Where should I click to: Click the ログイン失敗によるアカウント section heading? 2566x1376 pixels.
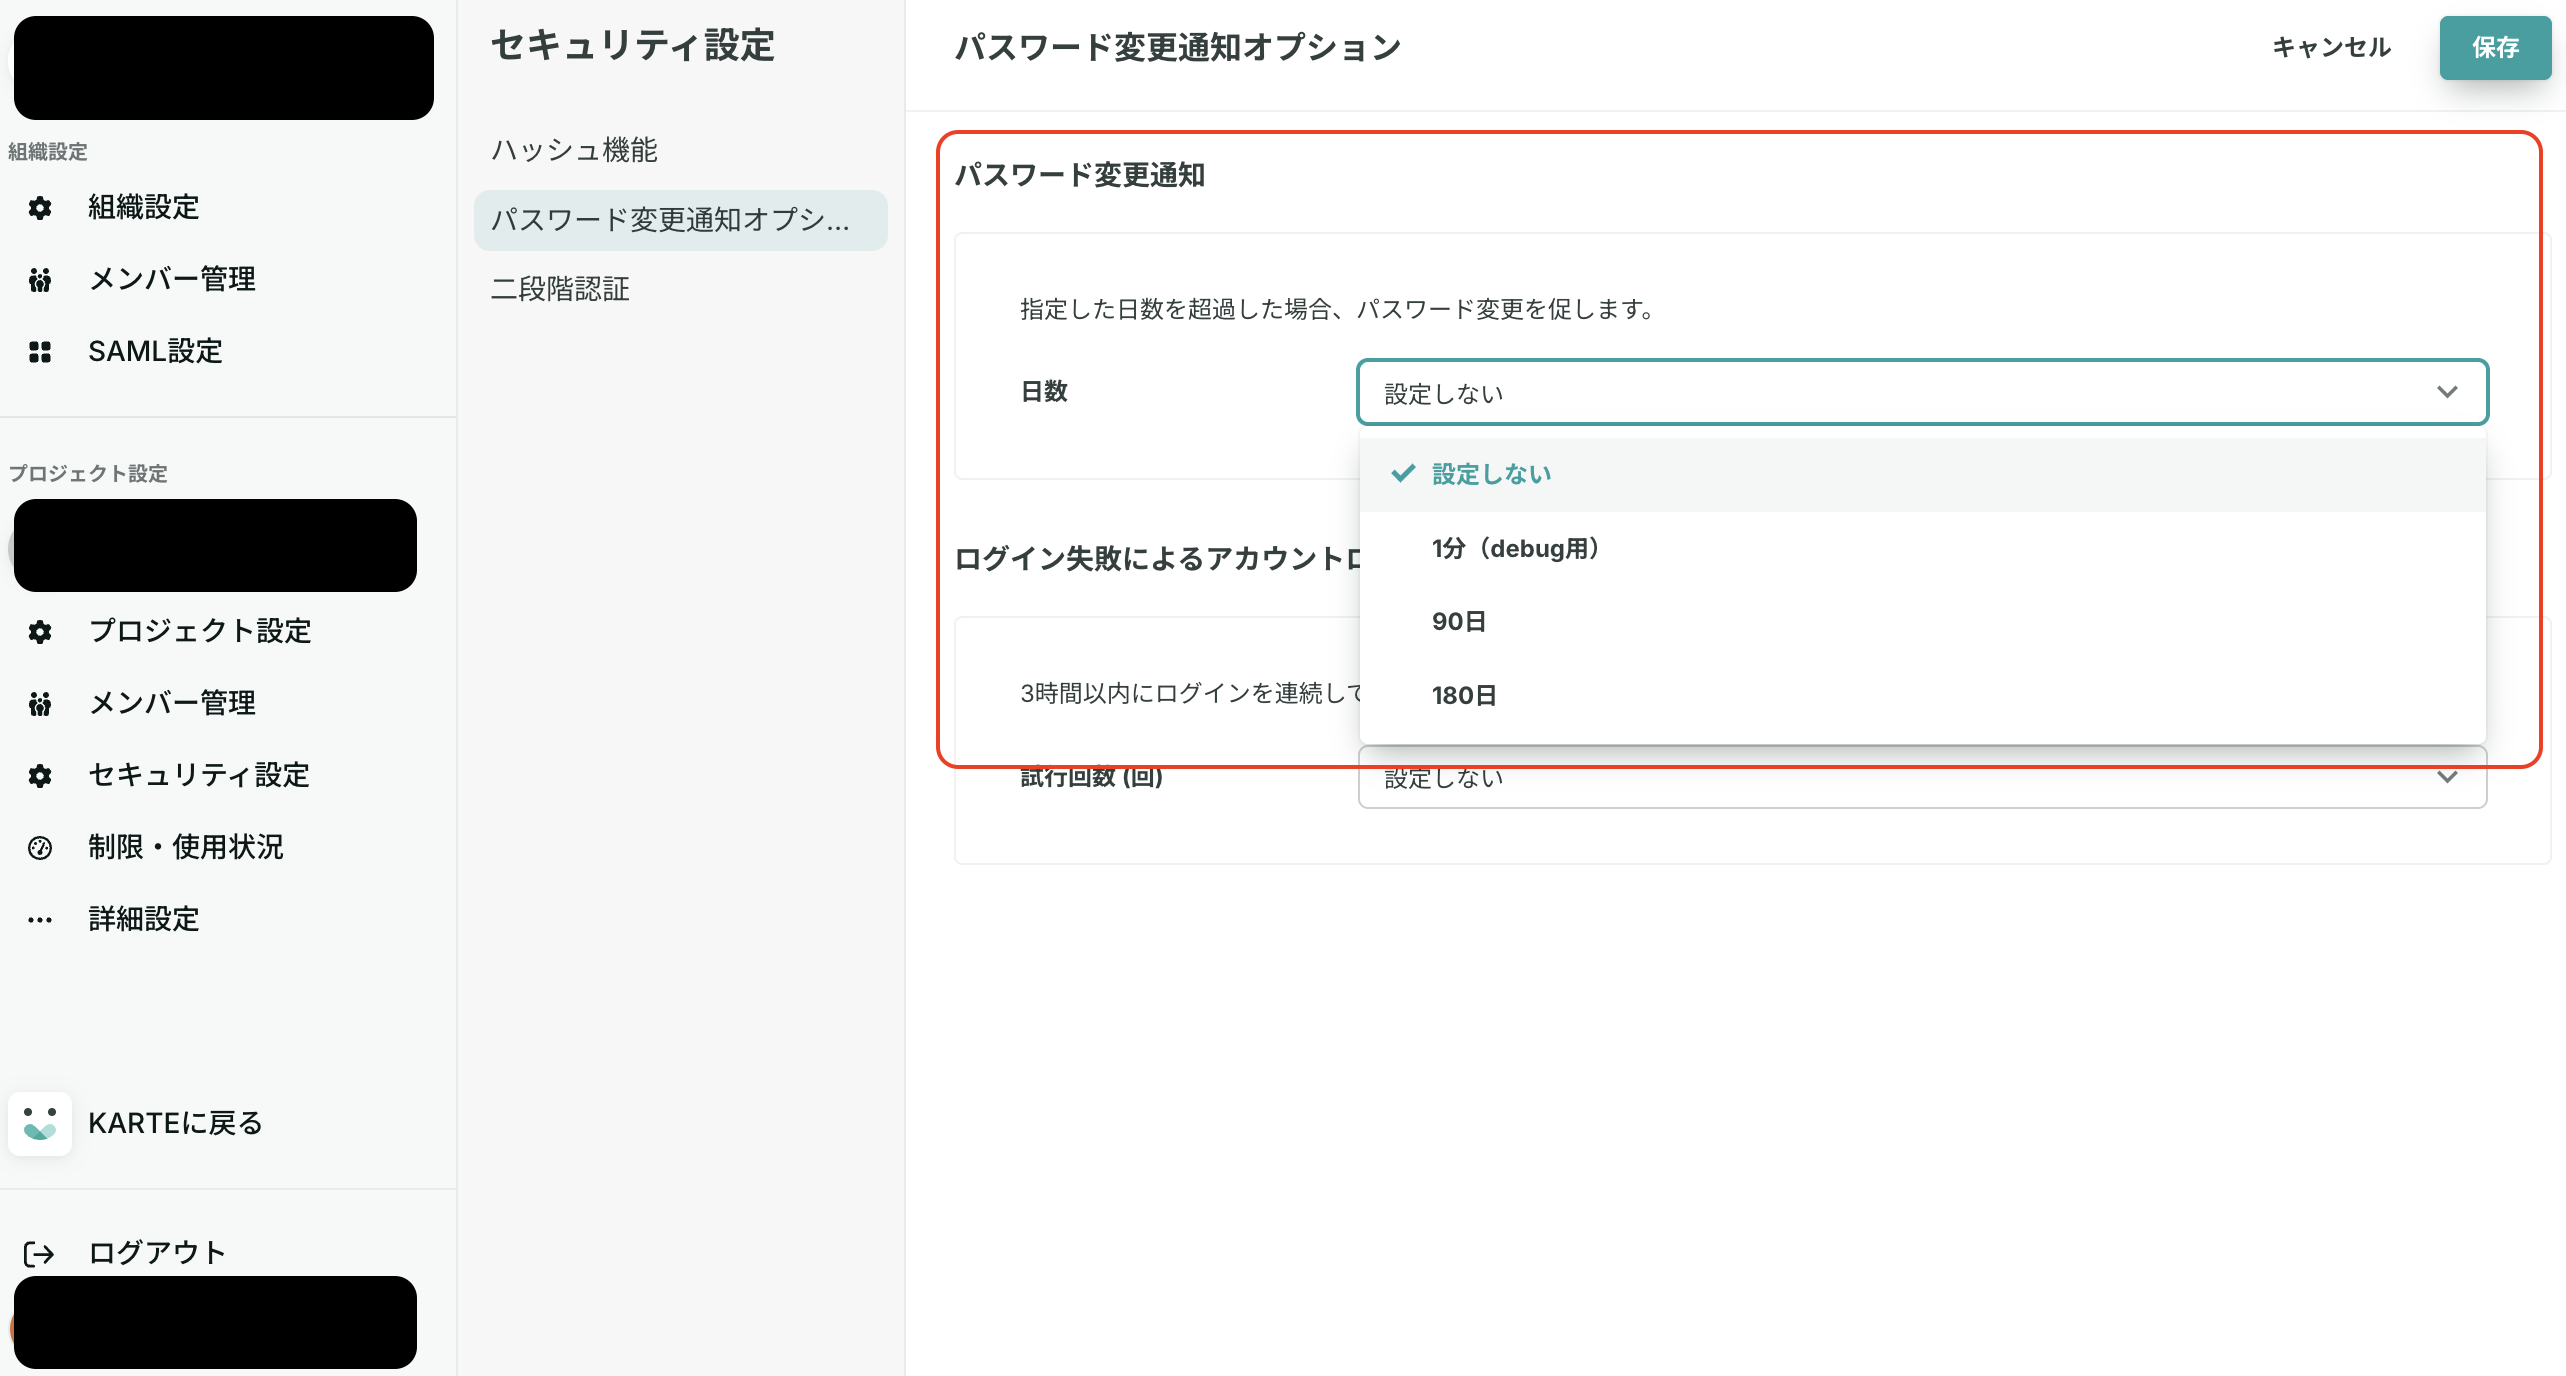pyautogui.click(x=1157, y=558)
